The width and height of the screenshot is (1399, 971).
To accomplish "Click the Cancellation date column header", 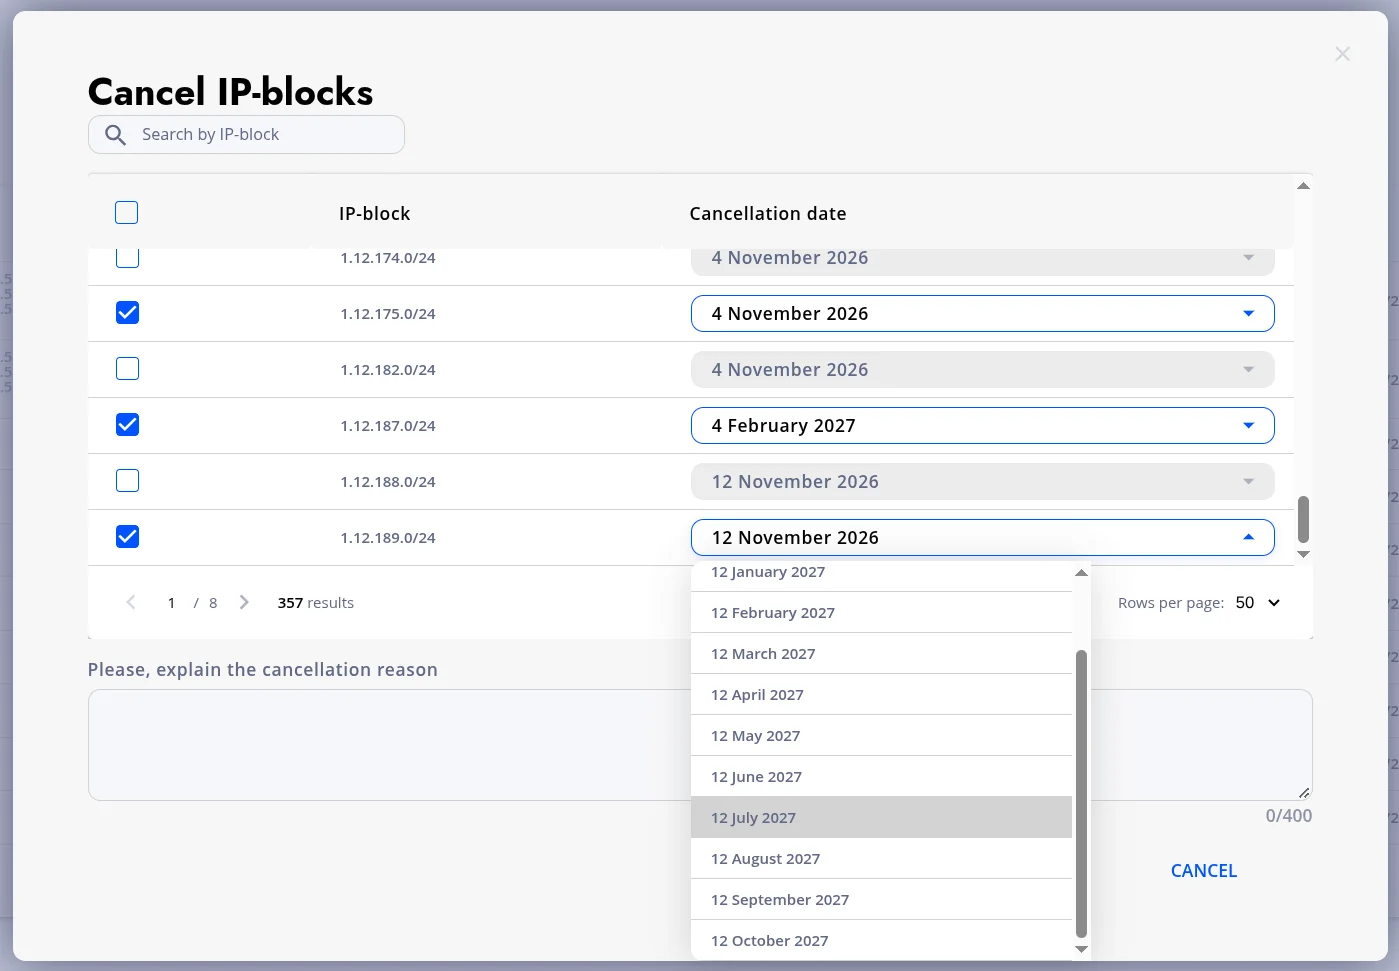I will pos(768,214).
